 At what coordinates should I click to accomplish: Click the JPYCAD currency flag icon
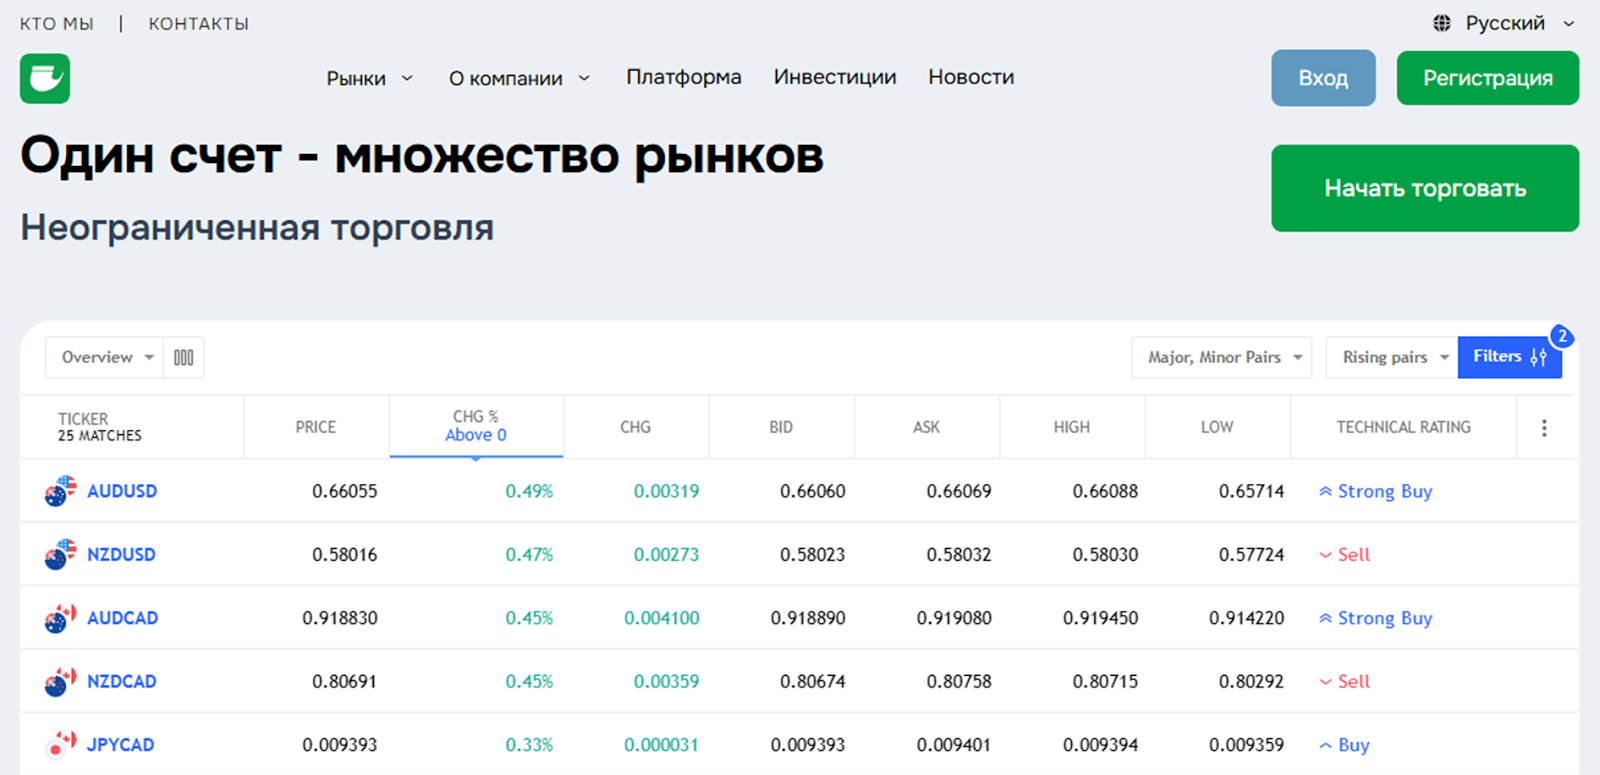coord(60,745)
